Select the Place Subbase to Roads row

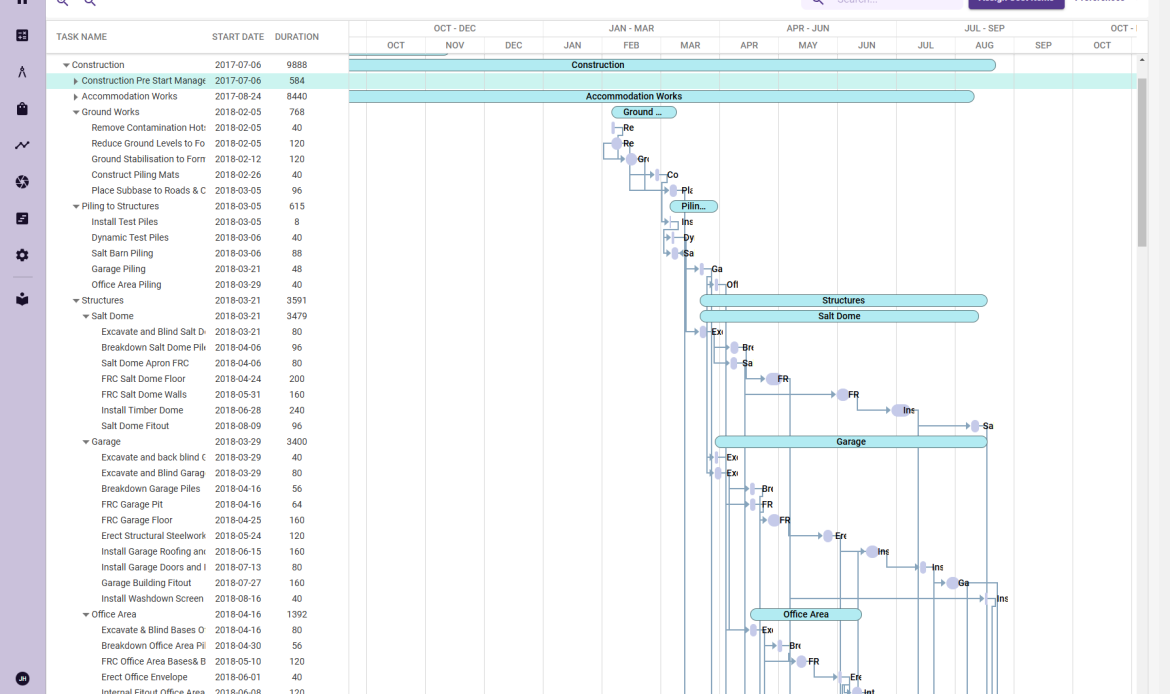tap(197, 190)
